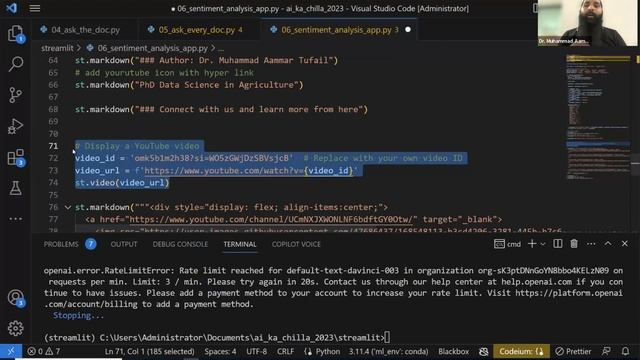Open the Search view
Screen dimensions: 640x360
pos(16,64)
